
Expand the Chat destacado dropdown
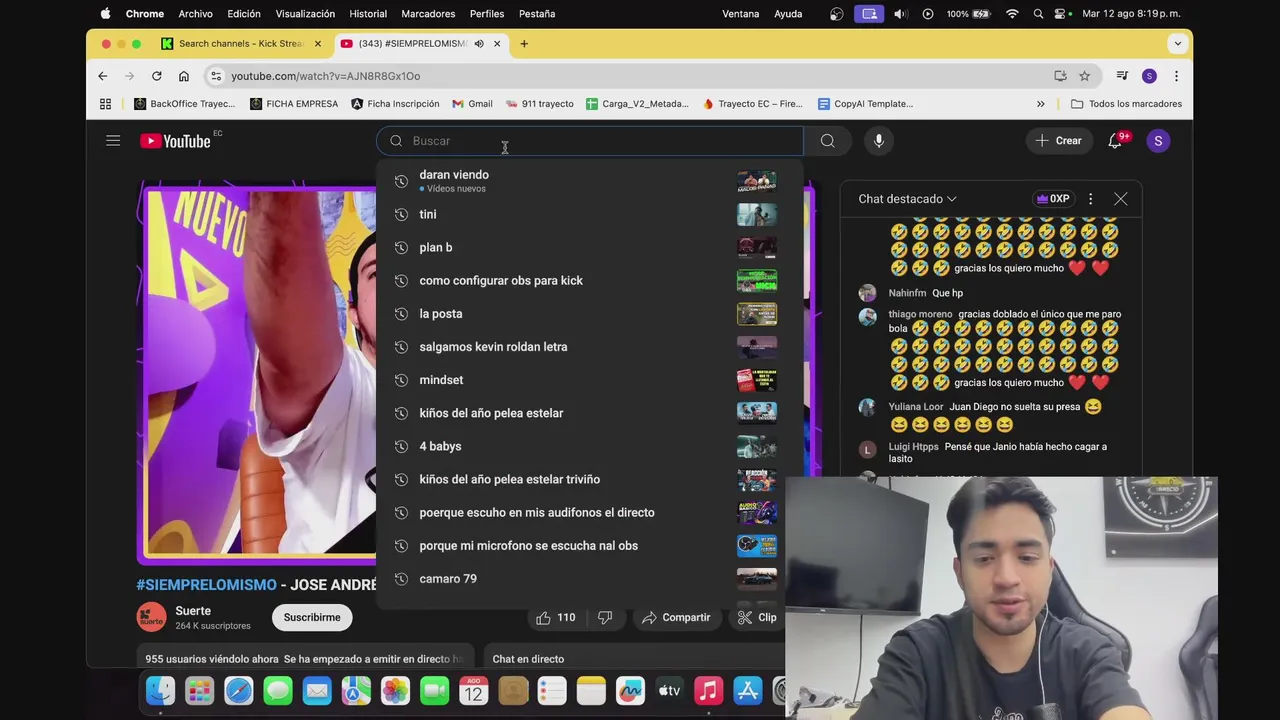(x=907, y=199)
